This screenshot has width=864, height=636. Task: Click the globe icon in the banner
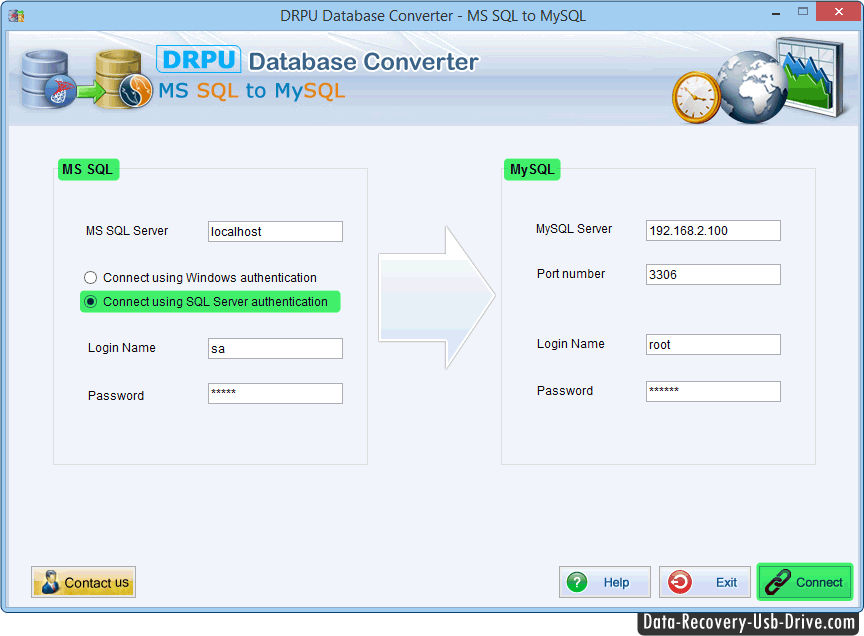coord(753,87)
